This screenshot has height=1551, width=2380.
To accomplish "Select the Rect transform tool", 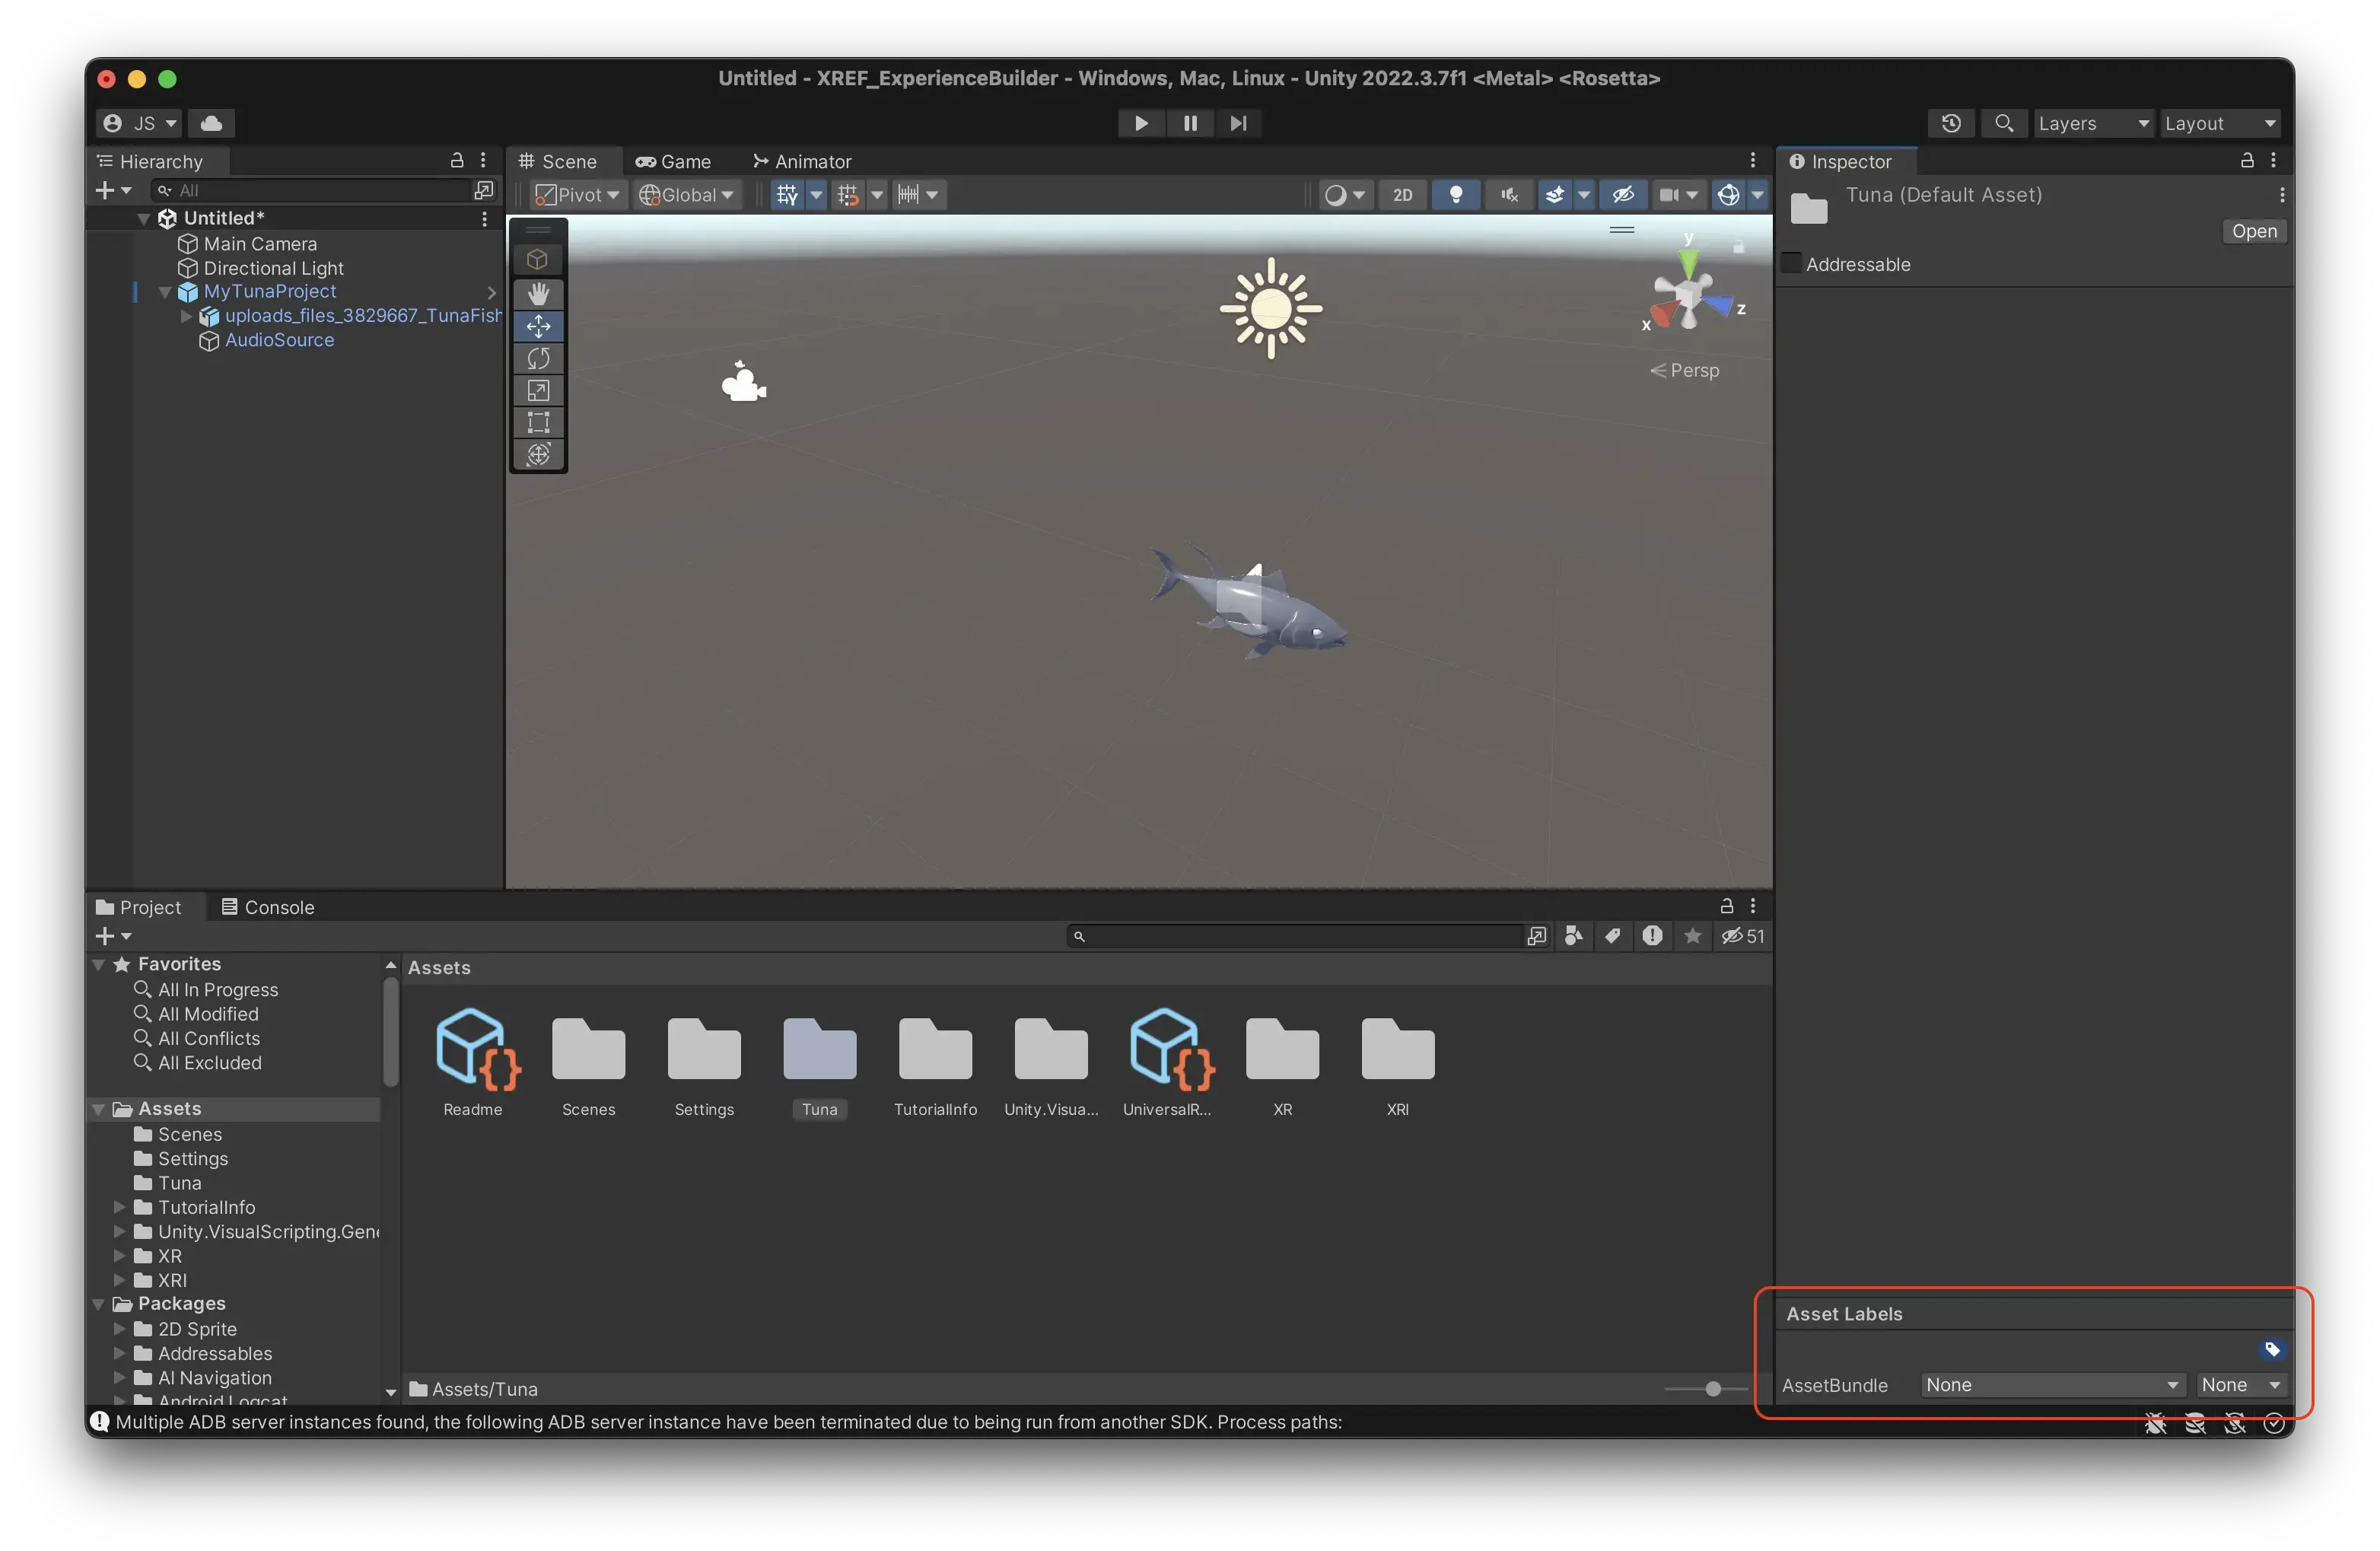I will [x=538, y=422].
